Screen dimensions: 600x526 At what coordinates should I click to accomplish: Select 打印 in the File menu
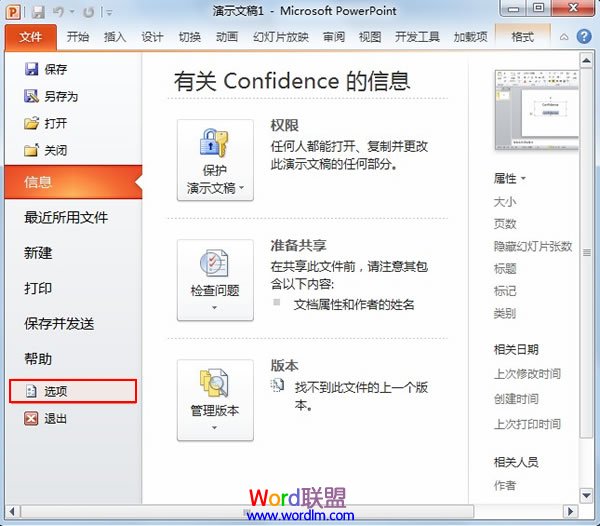38,288
